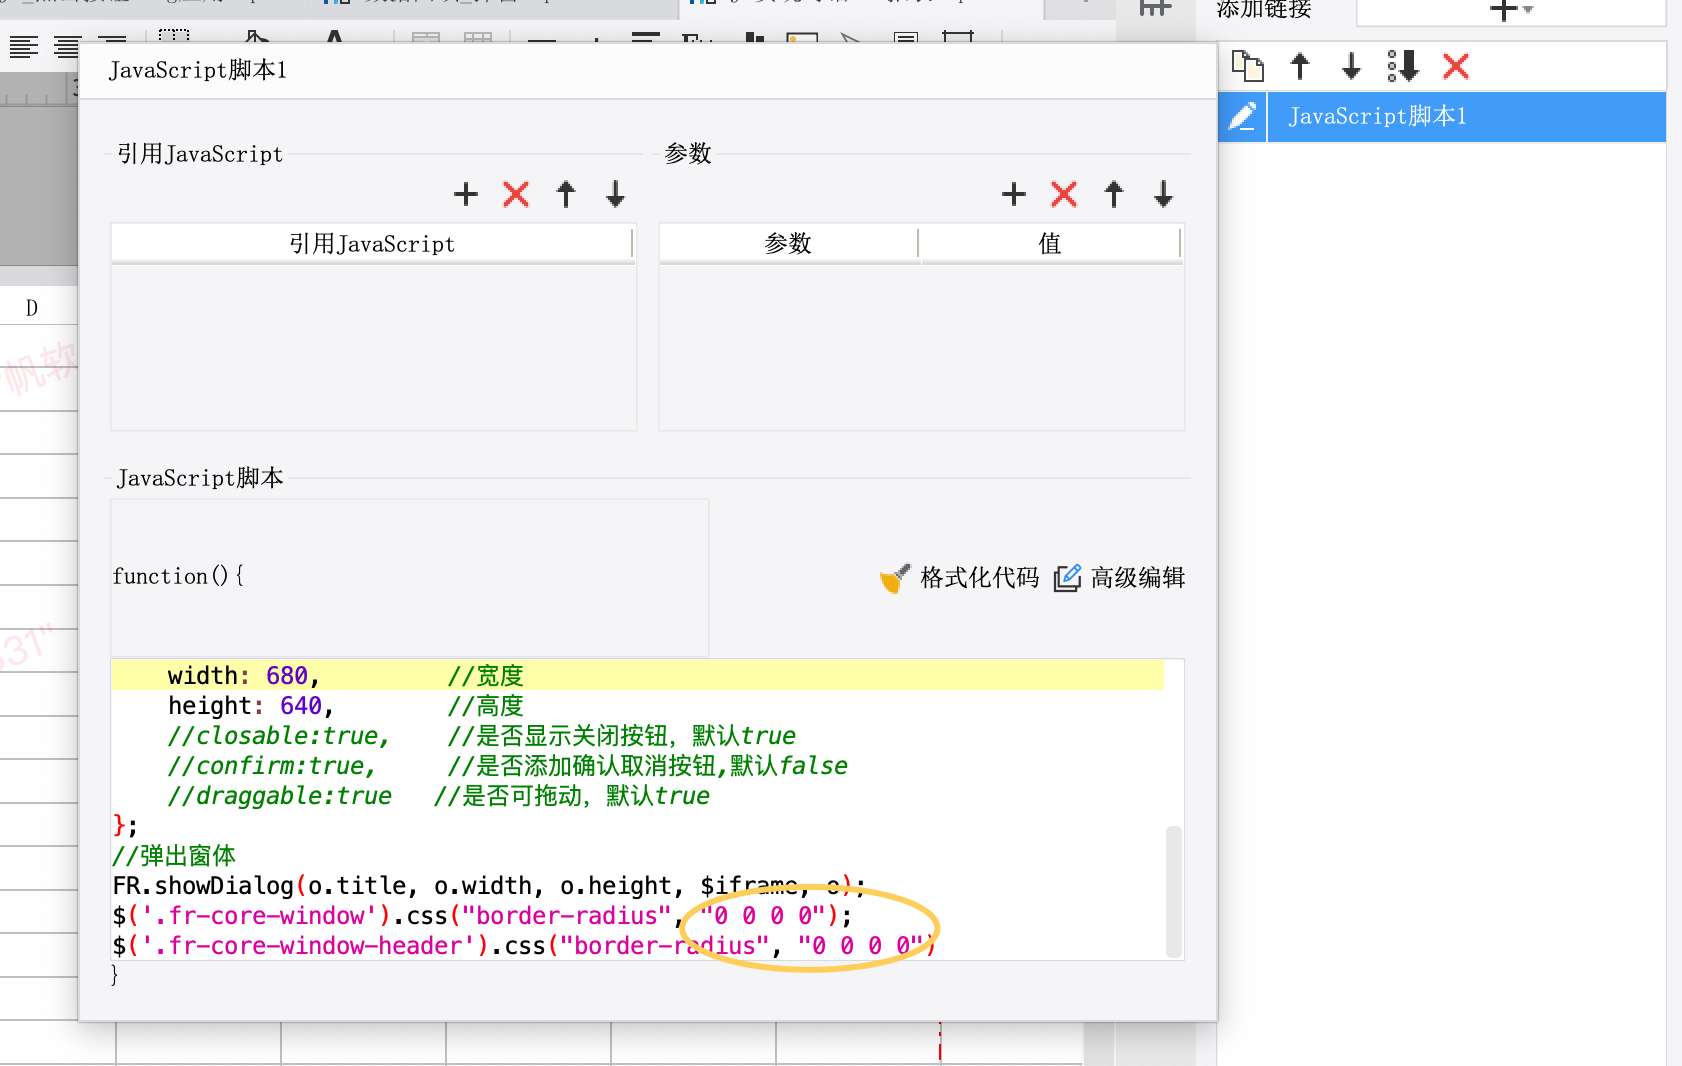
Task: Click 格式化代码 to format the code
Action: [960, 578]
